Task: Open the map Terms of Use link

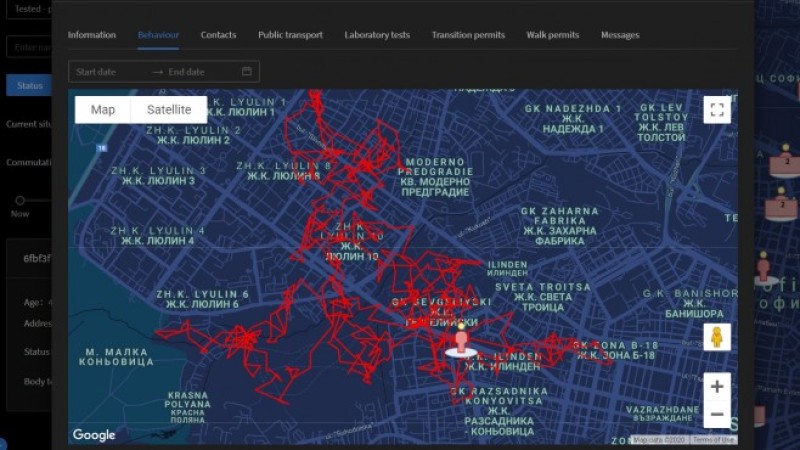Action: tap(713, 439)
